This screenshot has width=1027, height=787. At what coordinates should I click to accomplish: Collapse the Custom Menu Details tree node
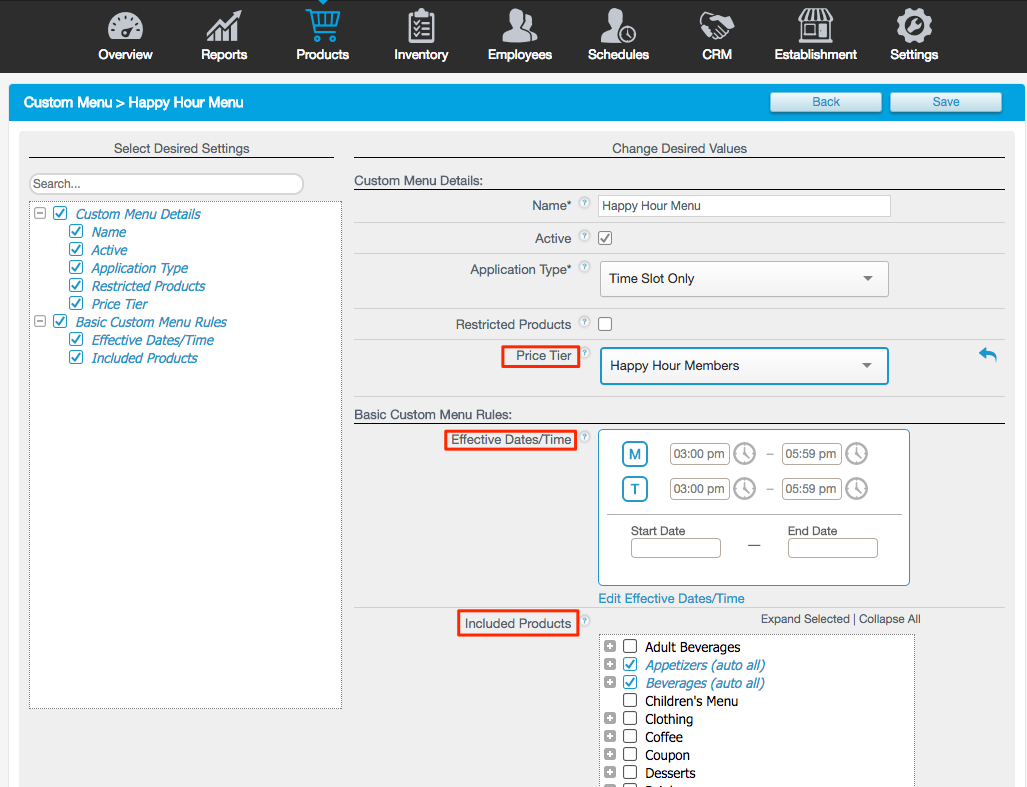point(40,214)
